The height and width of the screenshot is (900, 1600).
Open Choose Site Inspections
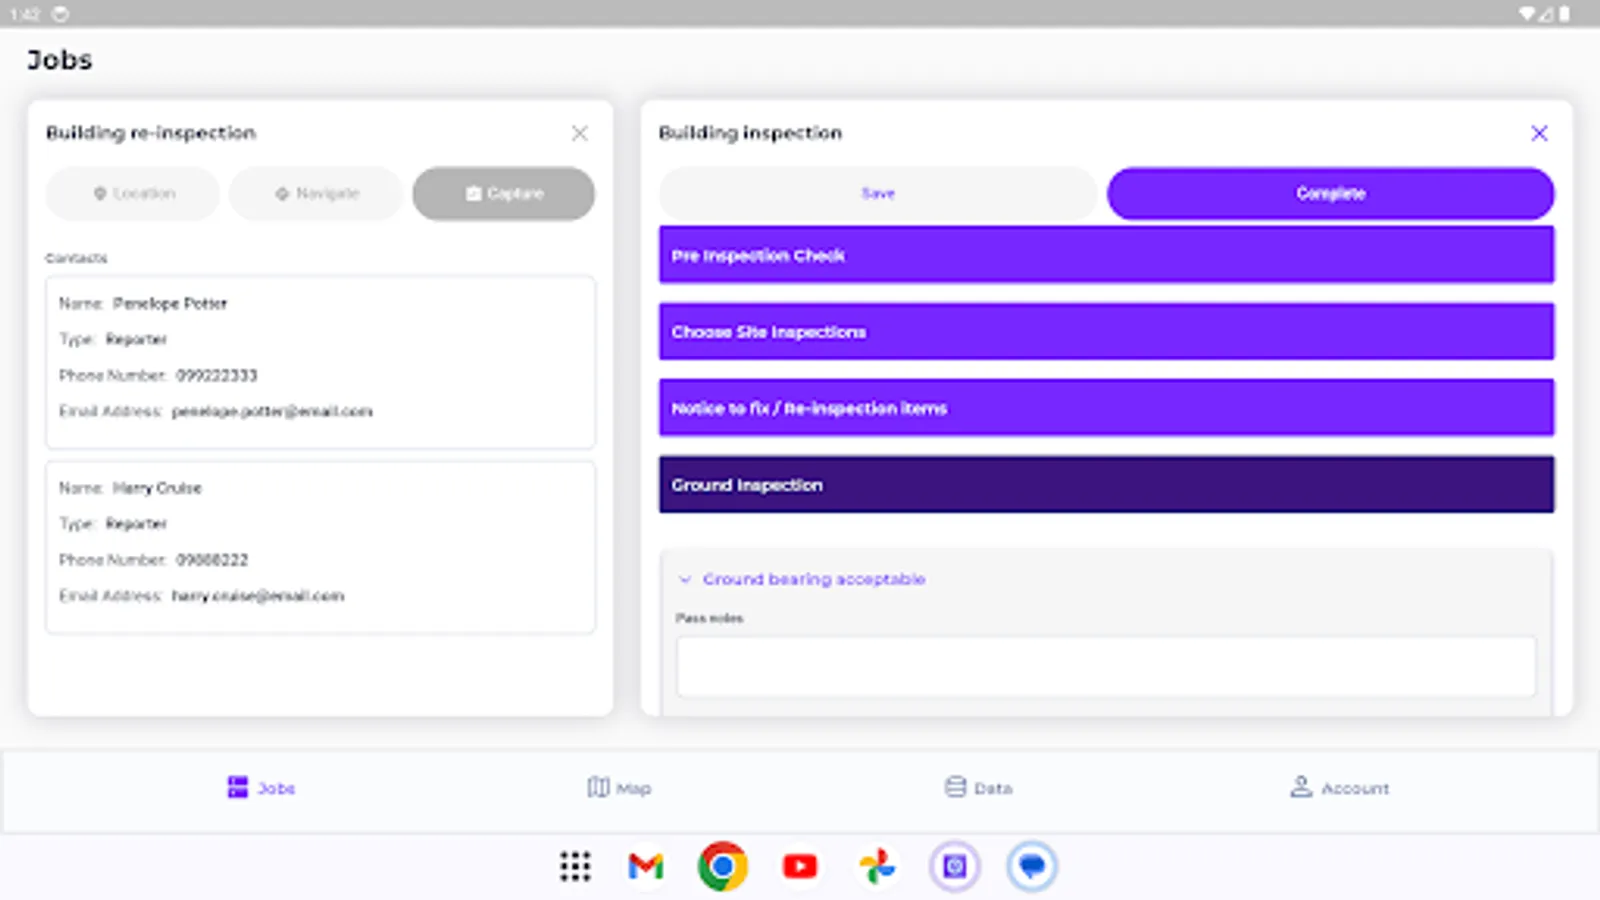(x=1106, y=331)
